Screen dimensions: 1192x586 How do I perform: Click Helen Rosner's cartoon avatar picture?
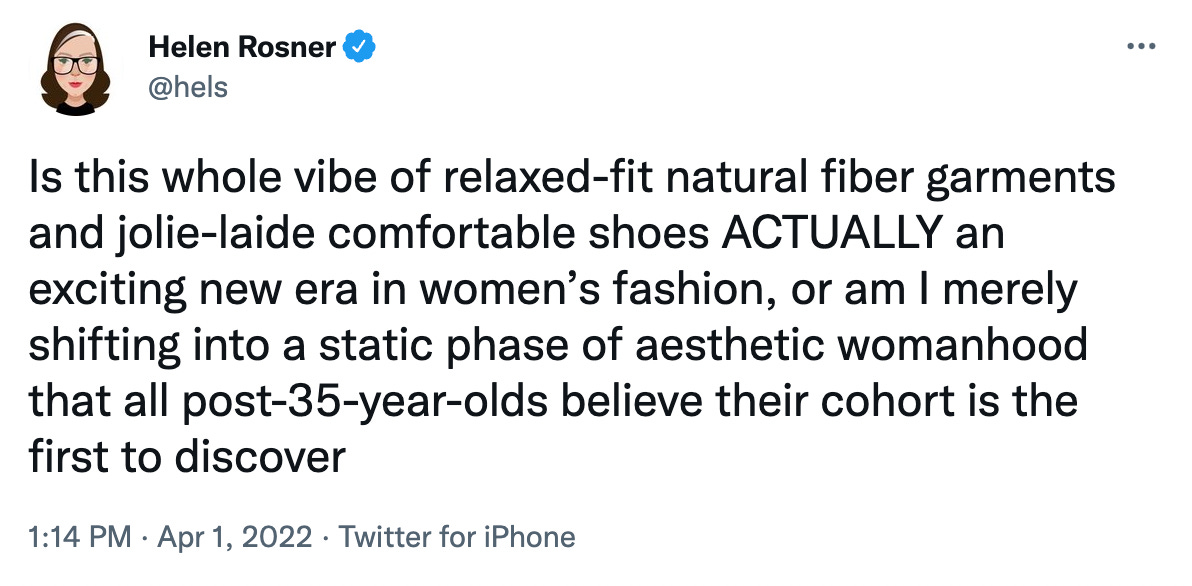tap(75, 69)
